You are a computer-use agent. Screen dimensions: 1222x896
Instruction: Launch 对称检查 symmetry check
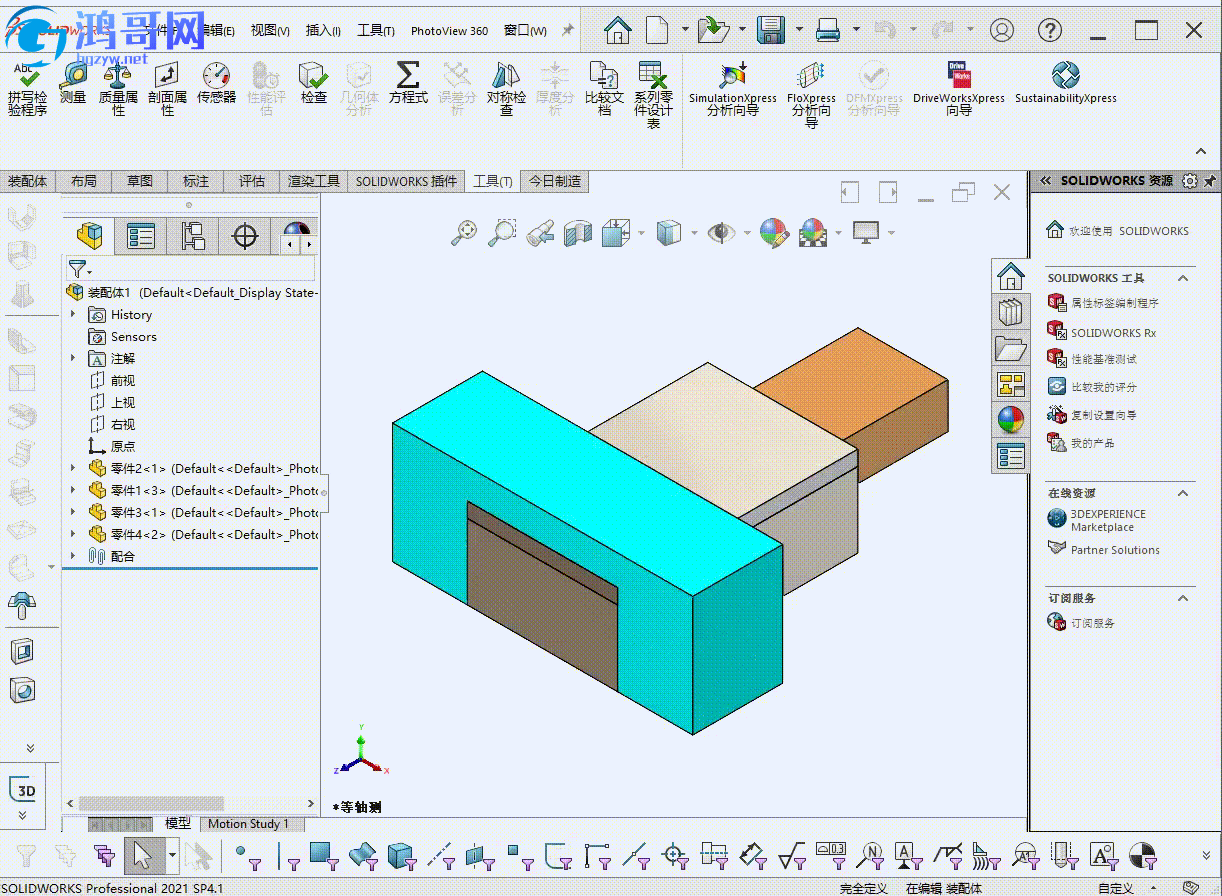[506, 89]
